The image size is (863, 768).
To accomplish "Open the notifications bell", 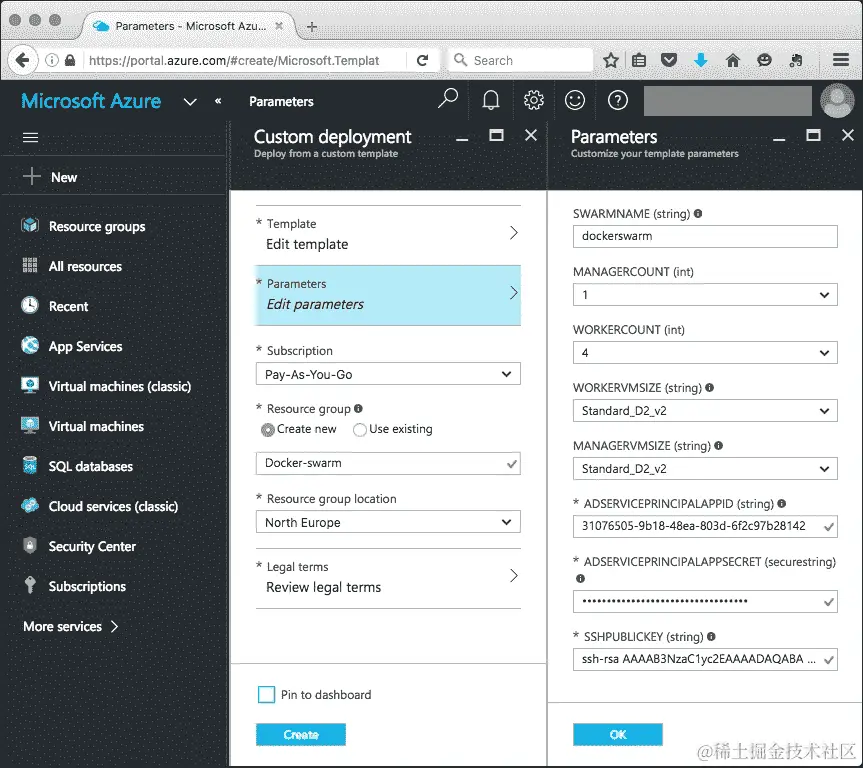I will [x=490, y=100].
